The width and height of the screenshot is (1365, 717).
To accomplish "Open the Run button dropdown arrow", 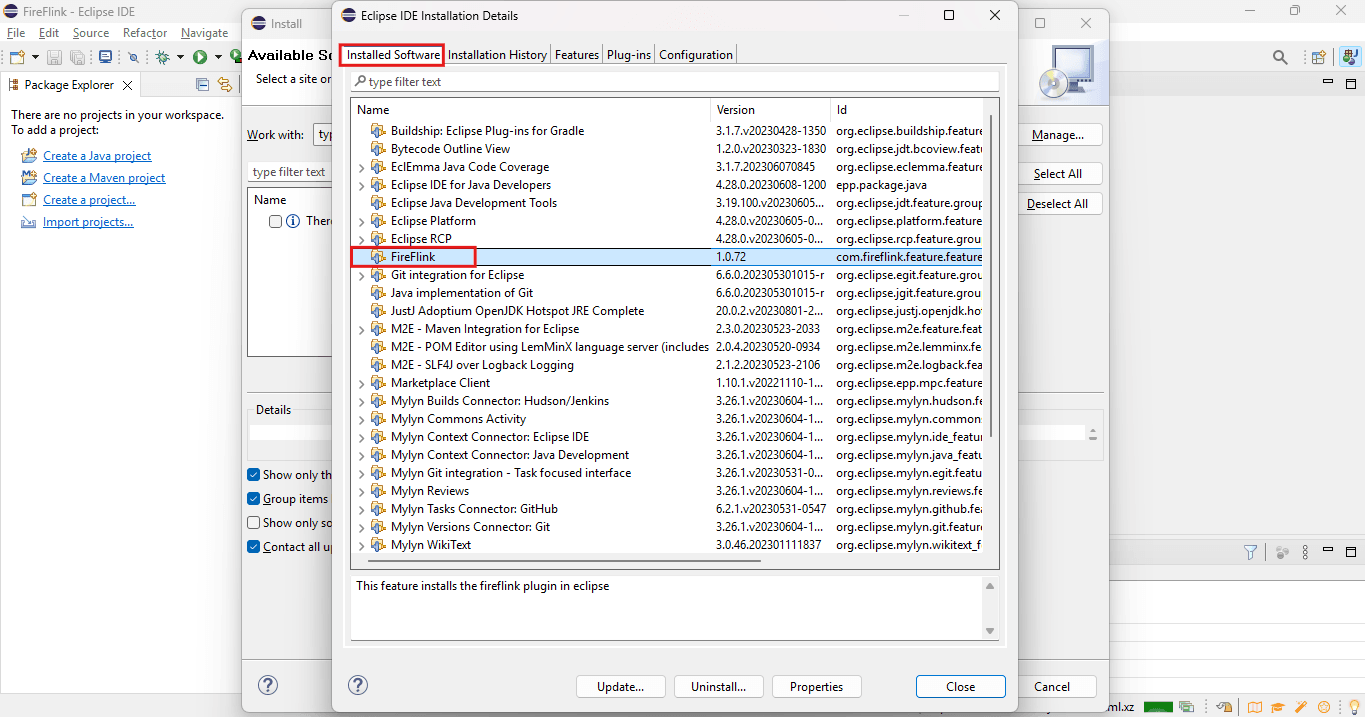I will pos(217,58).
